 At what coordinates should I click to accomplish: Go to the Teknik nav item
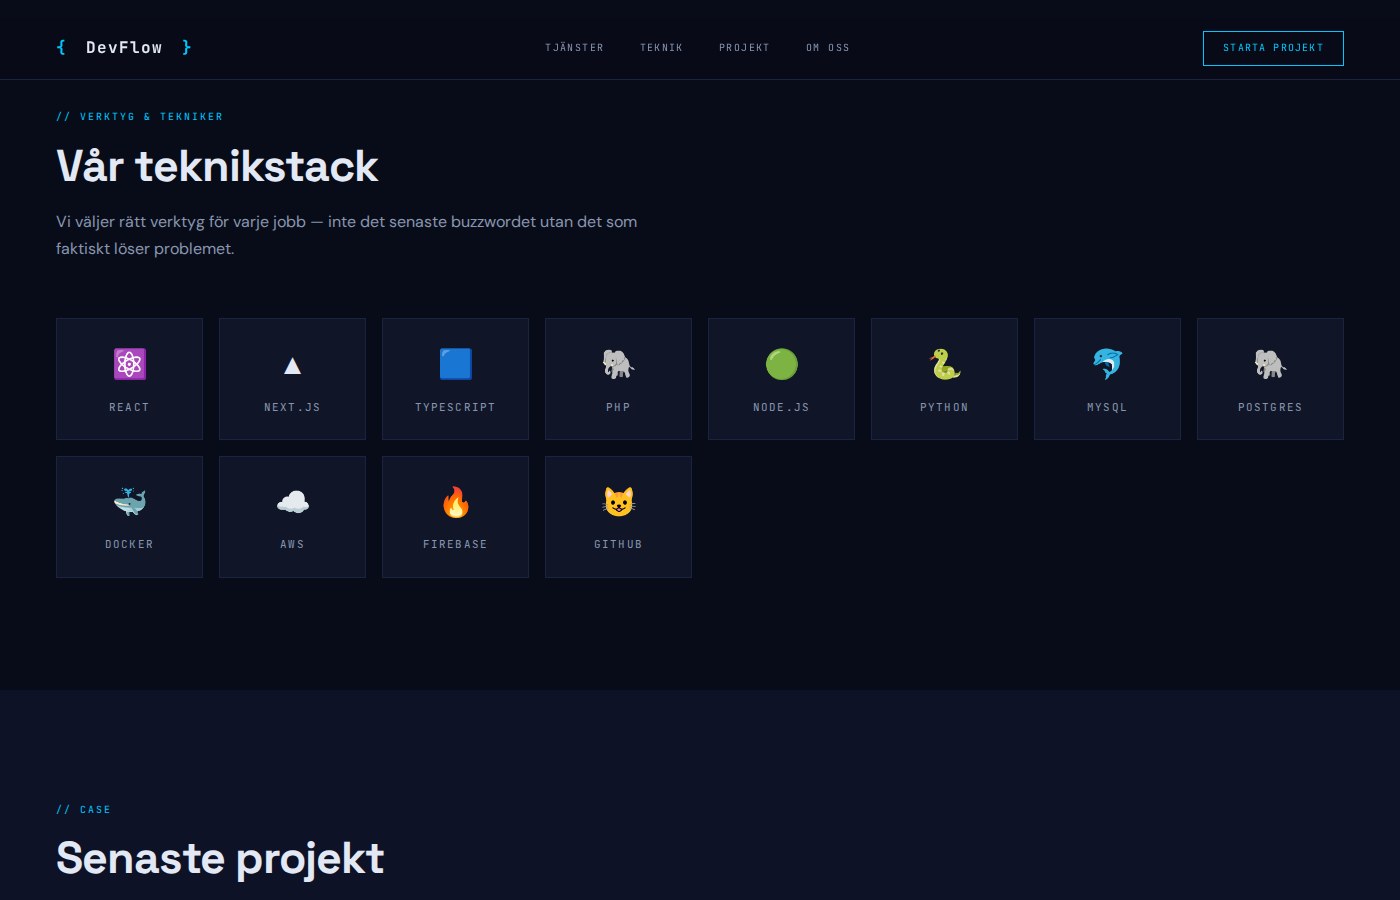coord(661,48)
